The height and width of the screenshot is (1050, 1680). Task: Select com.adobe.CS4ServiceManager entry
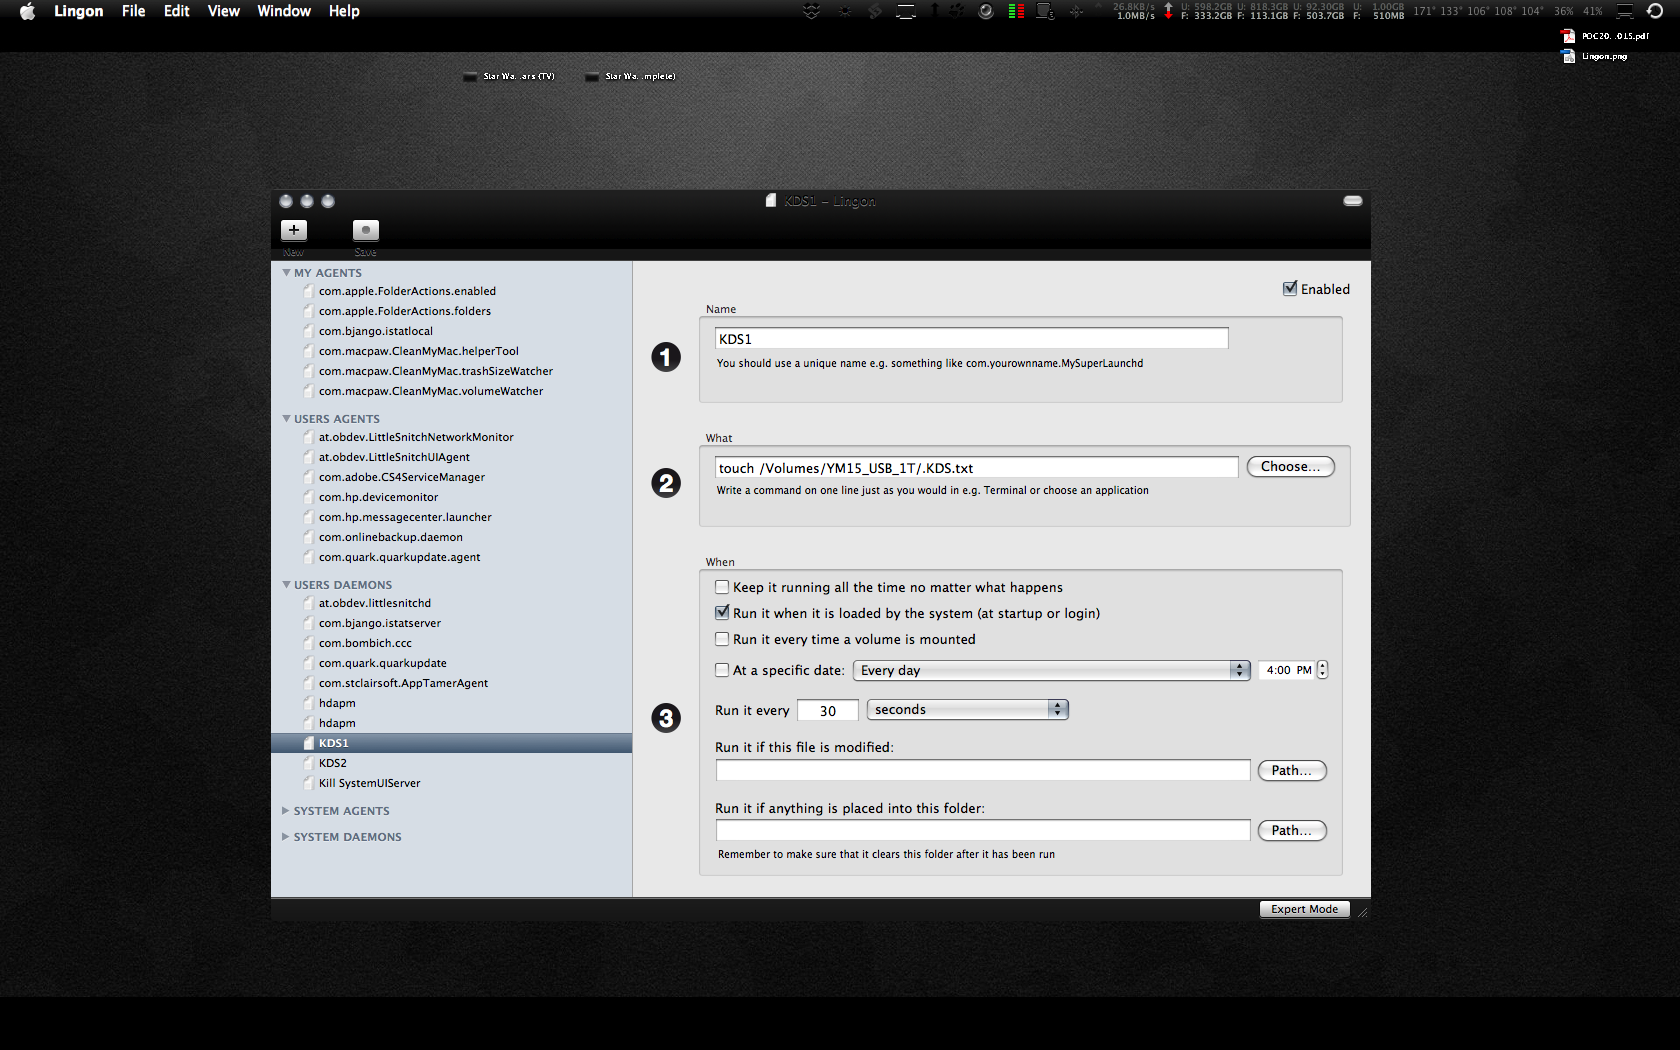pos(452,477)
